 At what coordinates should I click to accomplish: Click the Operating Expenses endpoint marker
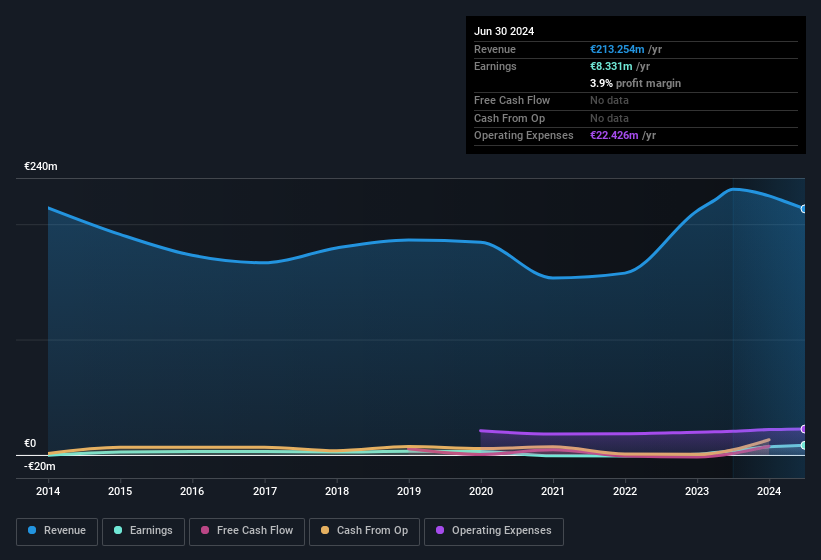point(804,429)
